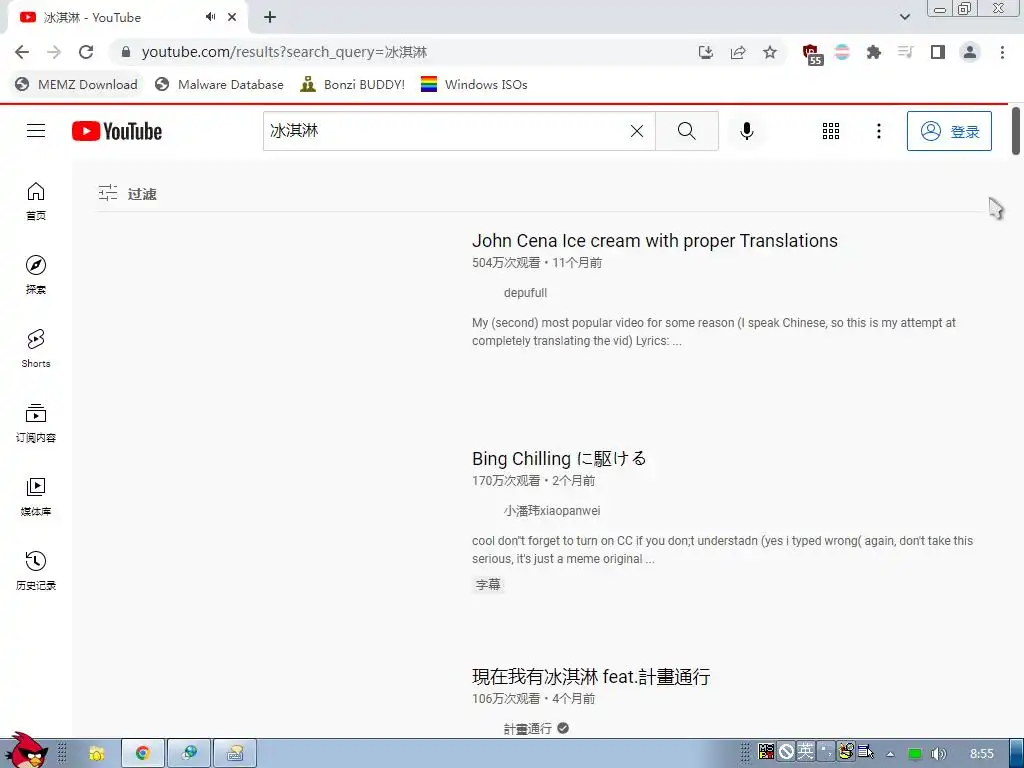Bookmark this page with the star icon
This screenshot has width=1024, height=768.
point(770,52)
